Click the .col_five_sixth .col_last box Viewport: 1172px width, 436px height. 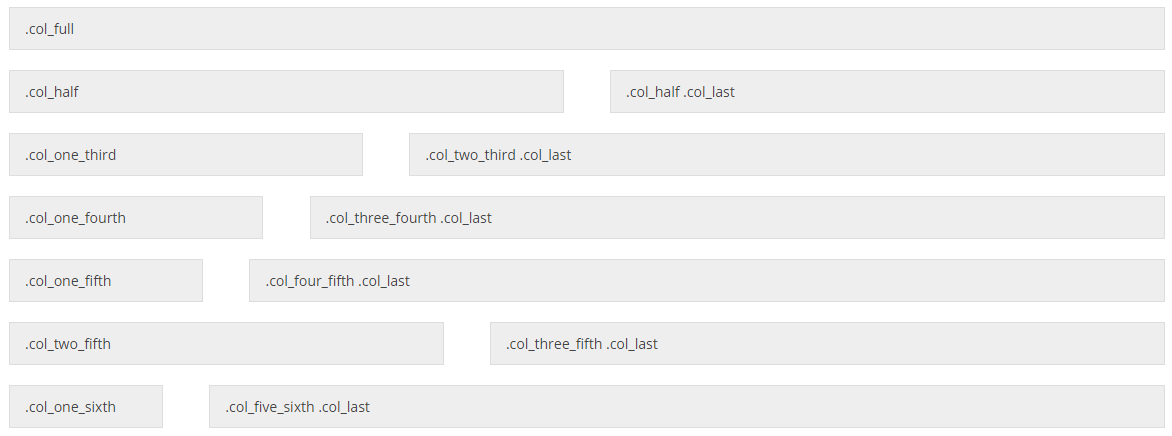click(x=687, y=407)
